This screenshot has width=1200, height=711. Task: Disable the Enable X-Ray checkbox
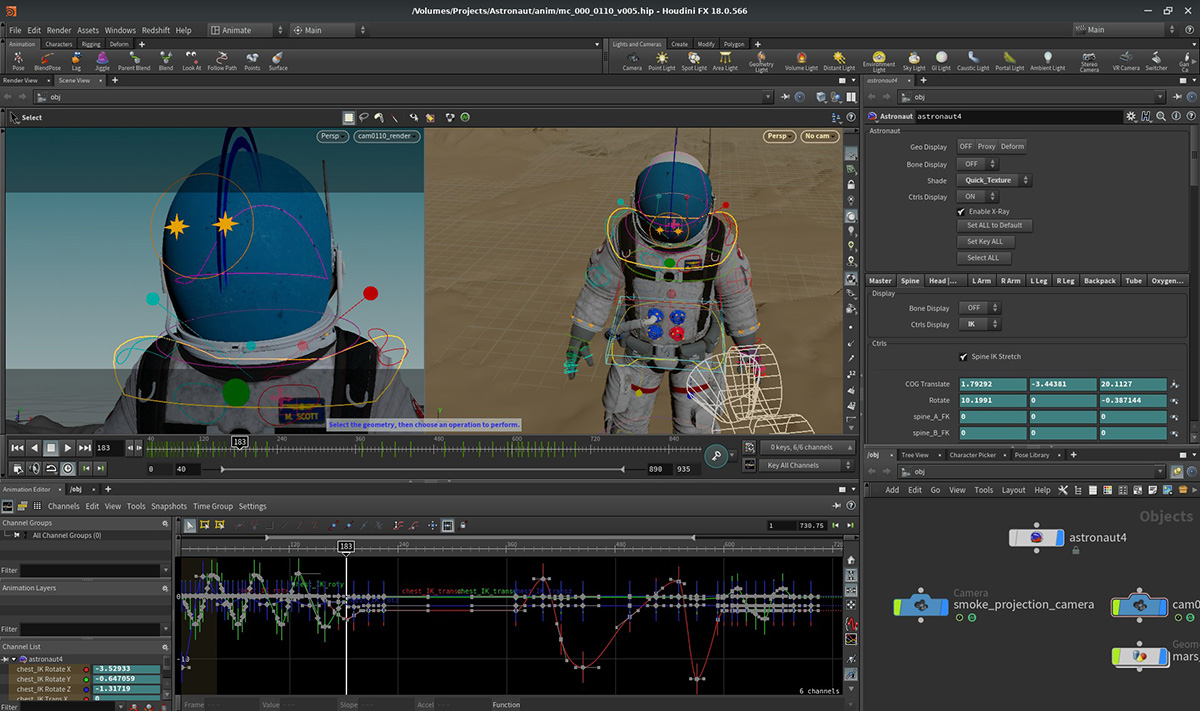tap(962, 212)
